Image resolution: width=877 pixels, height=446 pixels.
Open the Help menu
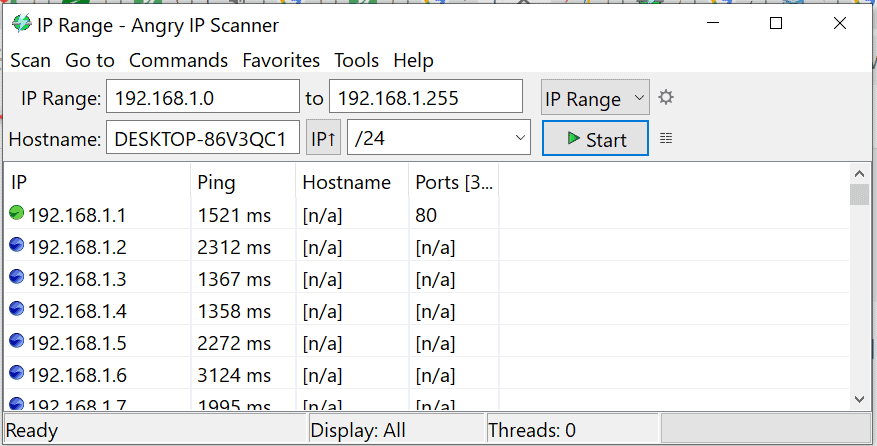(x=413, y=60)
